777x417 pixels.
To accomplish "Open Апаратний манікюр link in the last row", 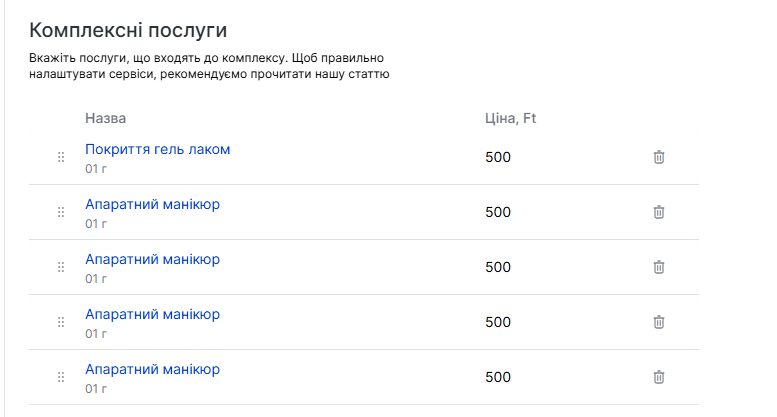I will (x=152, y=369).
